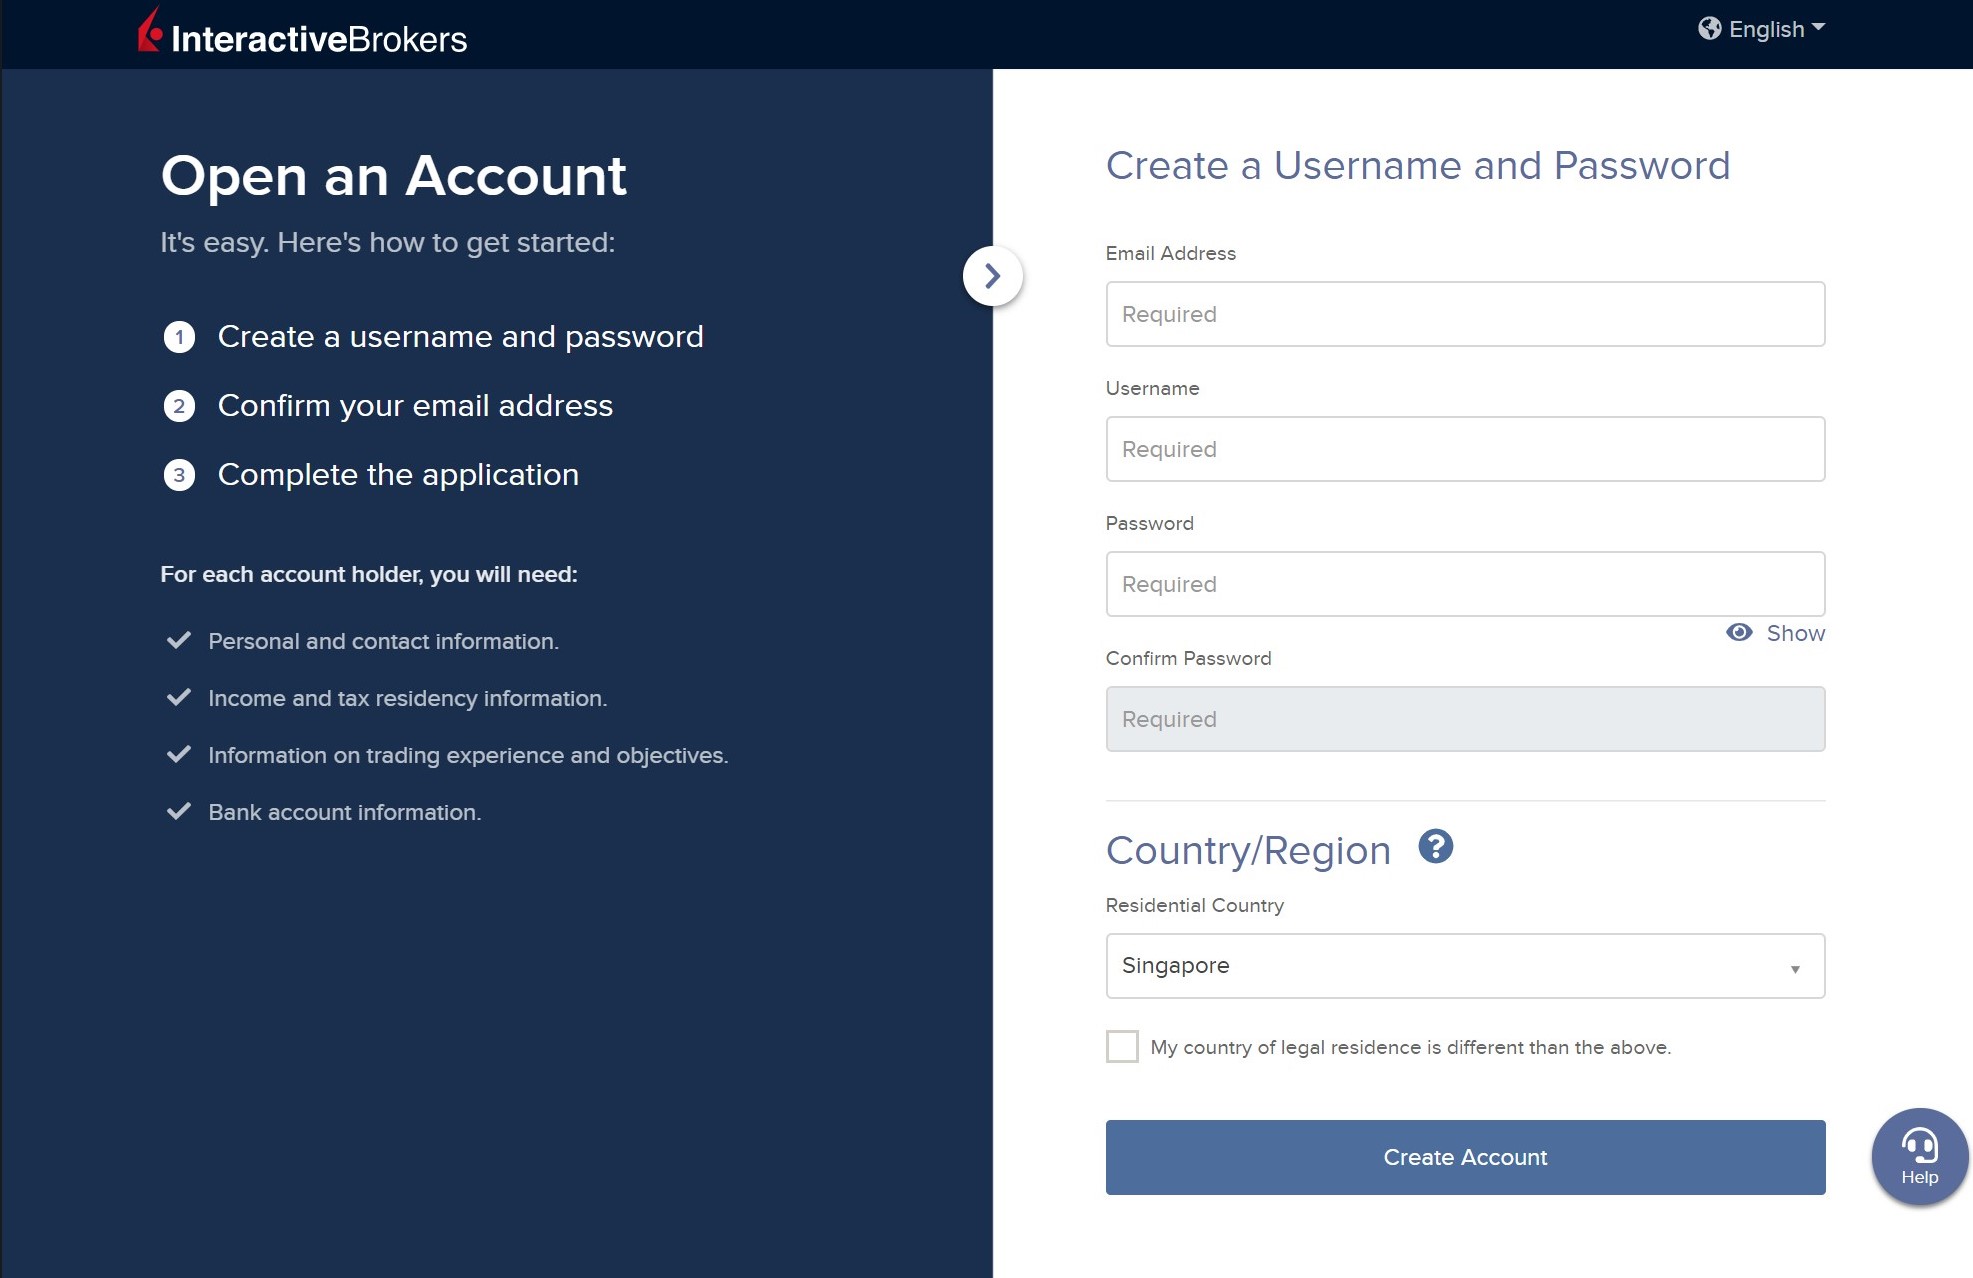Select the Password input field

tap(1464, 584)
